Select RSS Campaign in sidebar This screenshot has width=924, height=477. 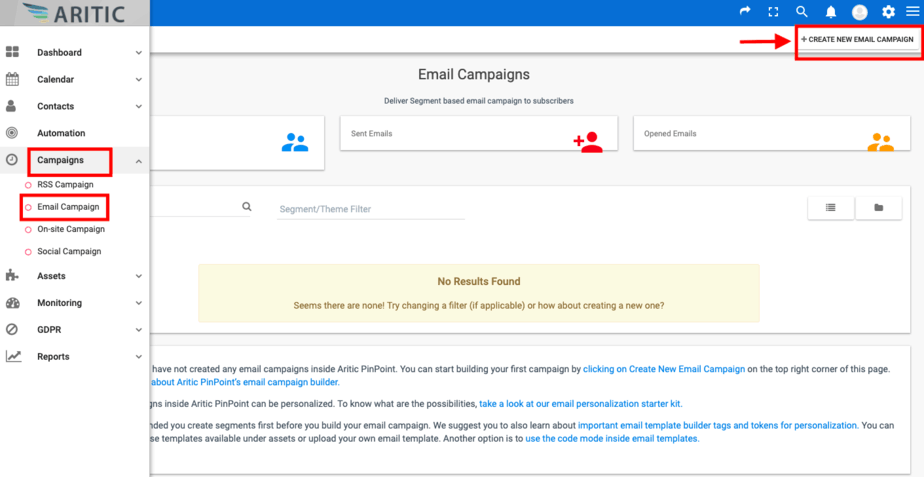65,185
